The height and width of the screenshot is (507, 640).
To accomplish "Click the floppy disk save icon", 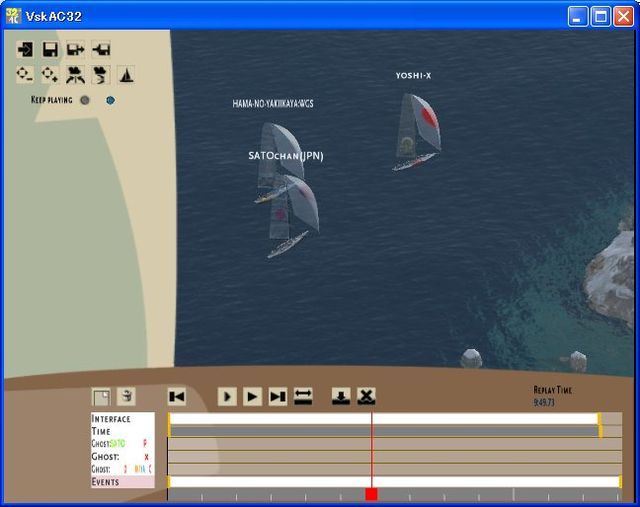I will [x=50, y=49].
